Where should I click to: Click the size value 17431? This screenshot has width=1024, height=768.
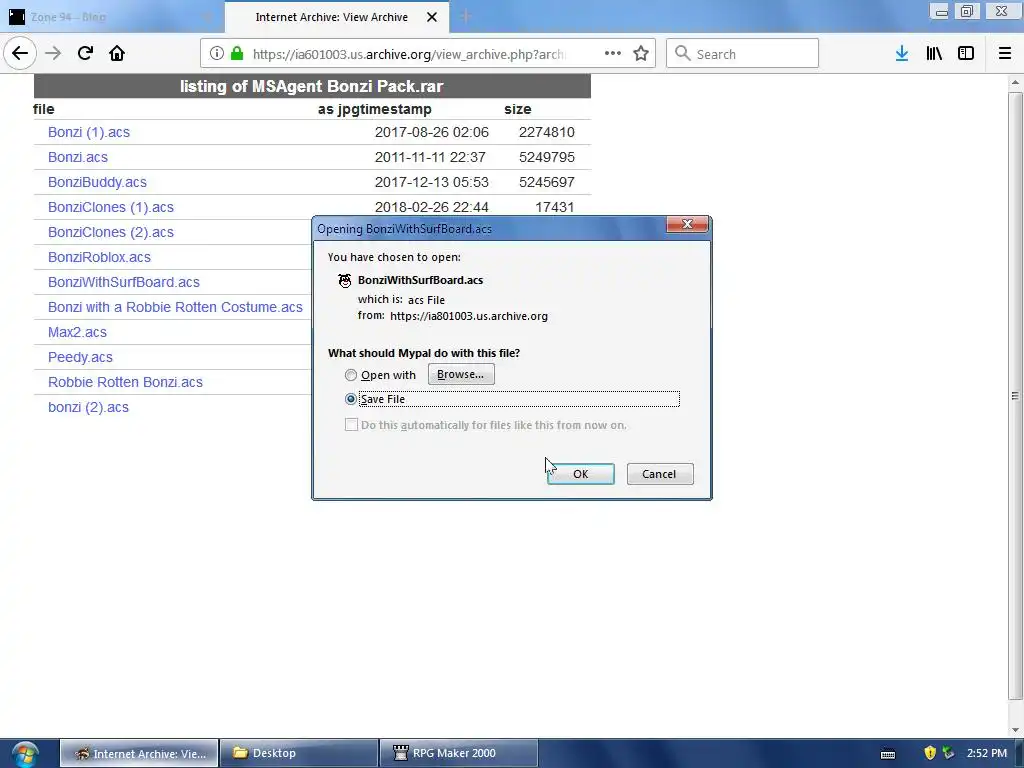point(554,207)
